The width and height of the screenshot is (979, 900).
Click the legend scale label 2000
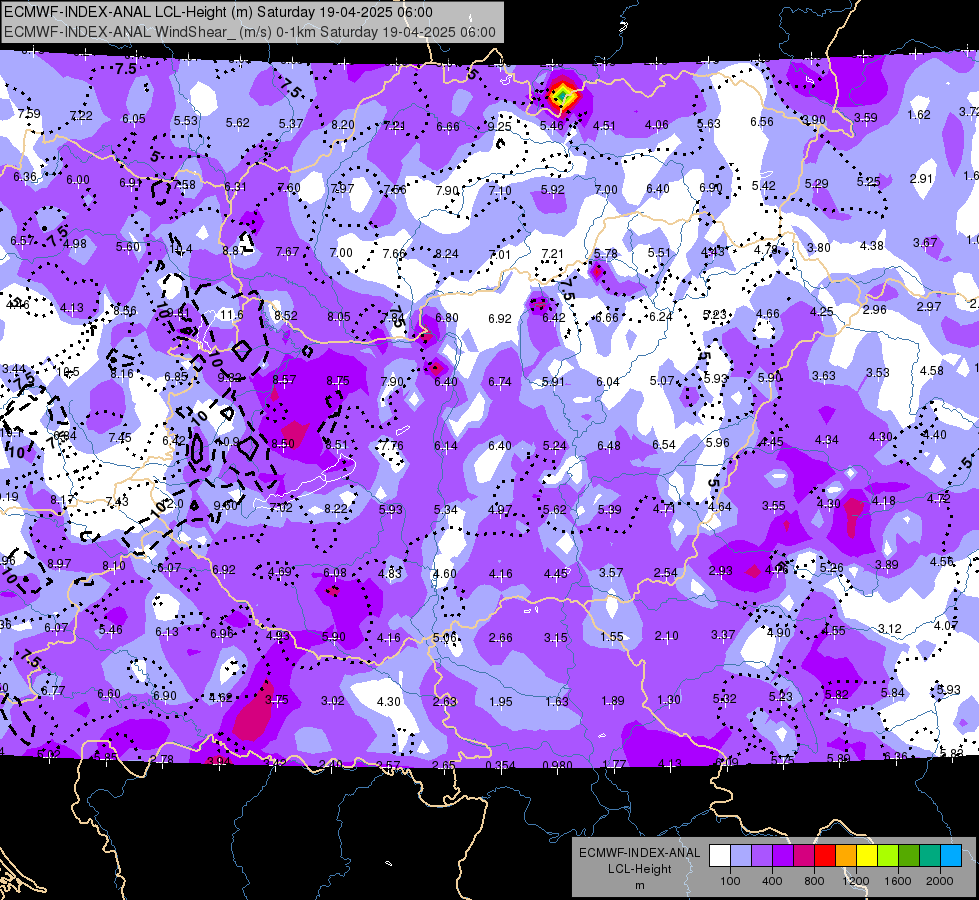click(940, 881)
